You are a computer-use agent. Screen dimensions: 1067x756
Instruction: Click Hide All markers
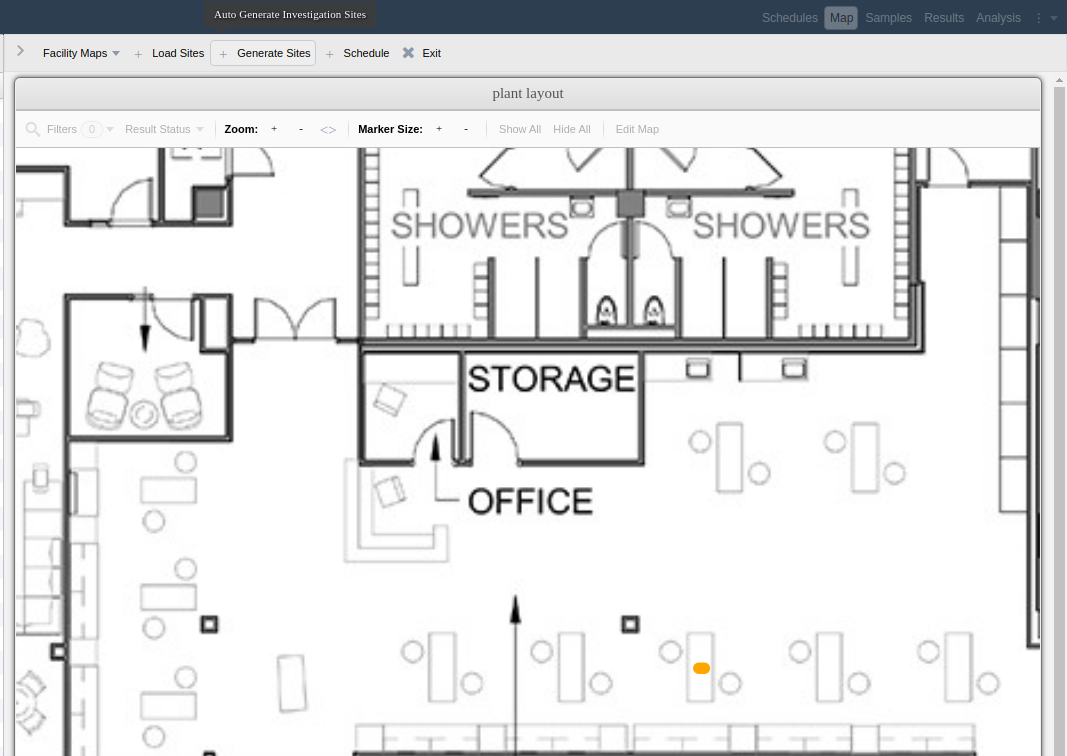tap(572, 129)
